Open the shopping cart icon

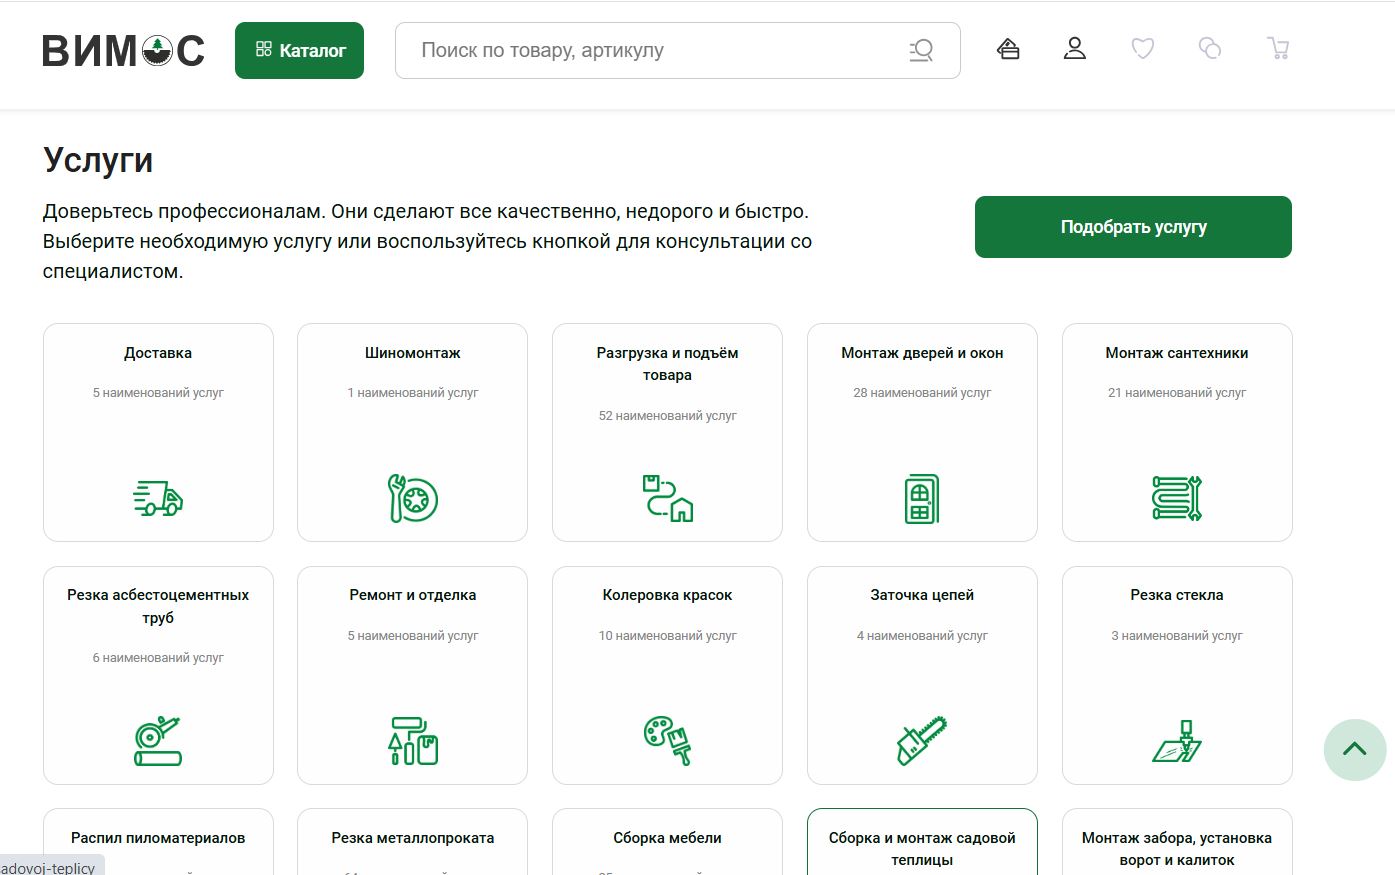pos(1277,49)
